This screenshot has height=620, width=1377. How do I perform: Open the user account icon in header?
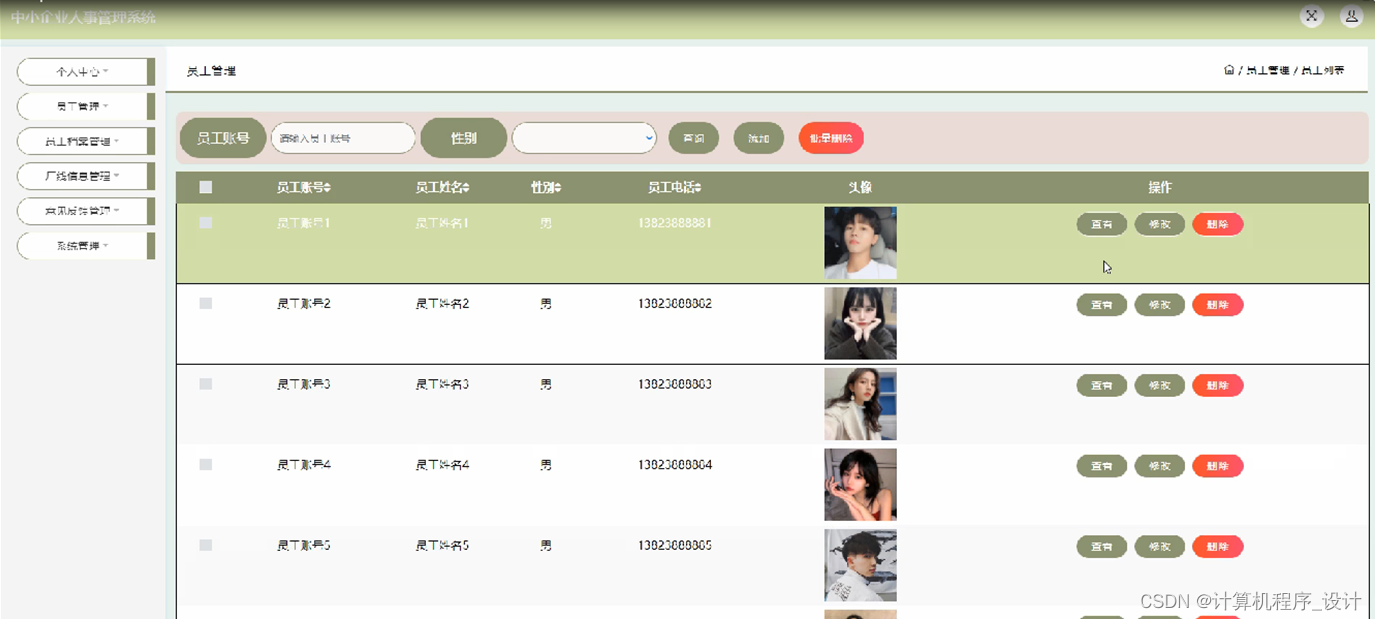1352,16
